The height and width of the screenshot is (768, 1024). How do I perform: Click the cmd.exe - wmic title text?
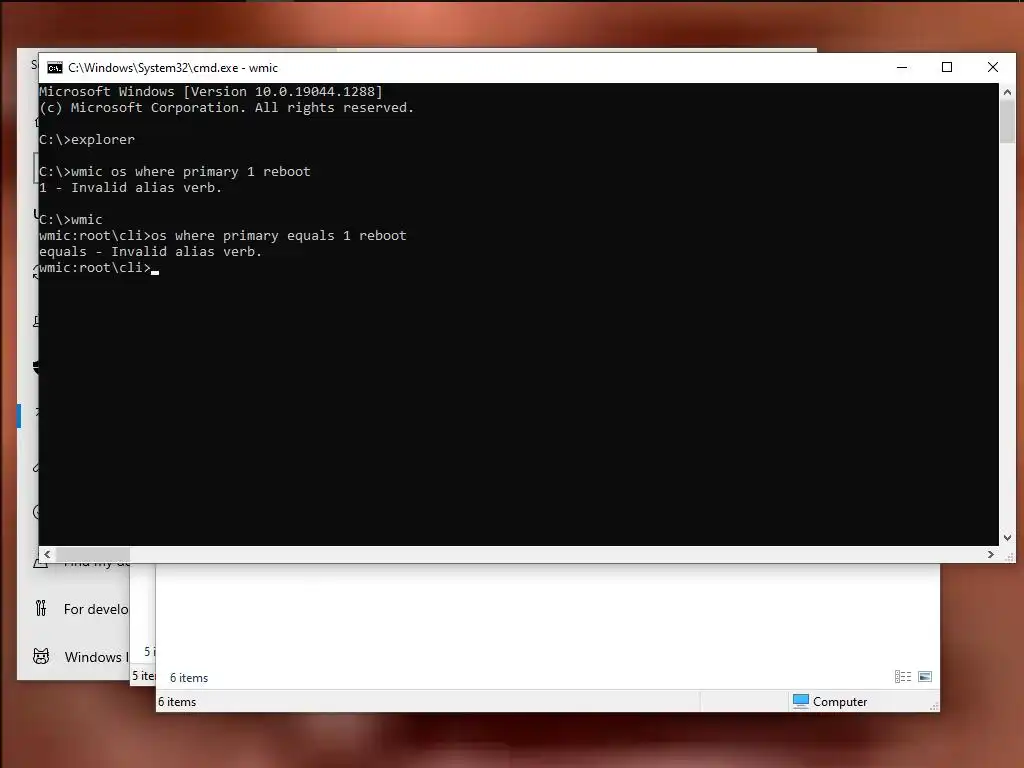coord(173,68)
